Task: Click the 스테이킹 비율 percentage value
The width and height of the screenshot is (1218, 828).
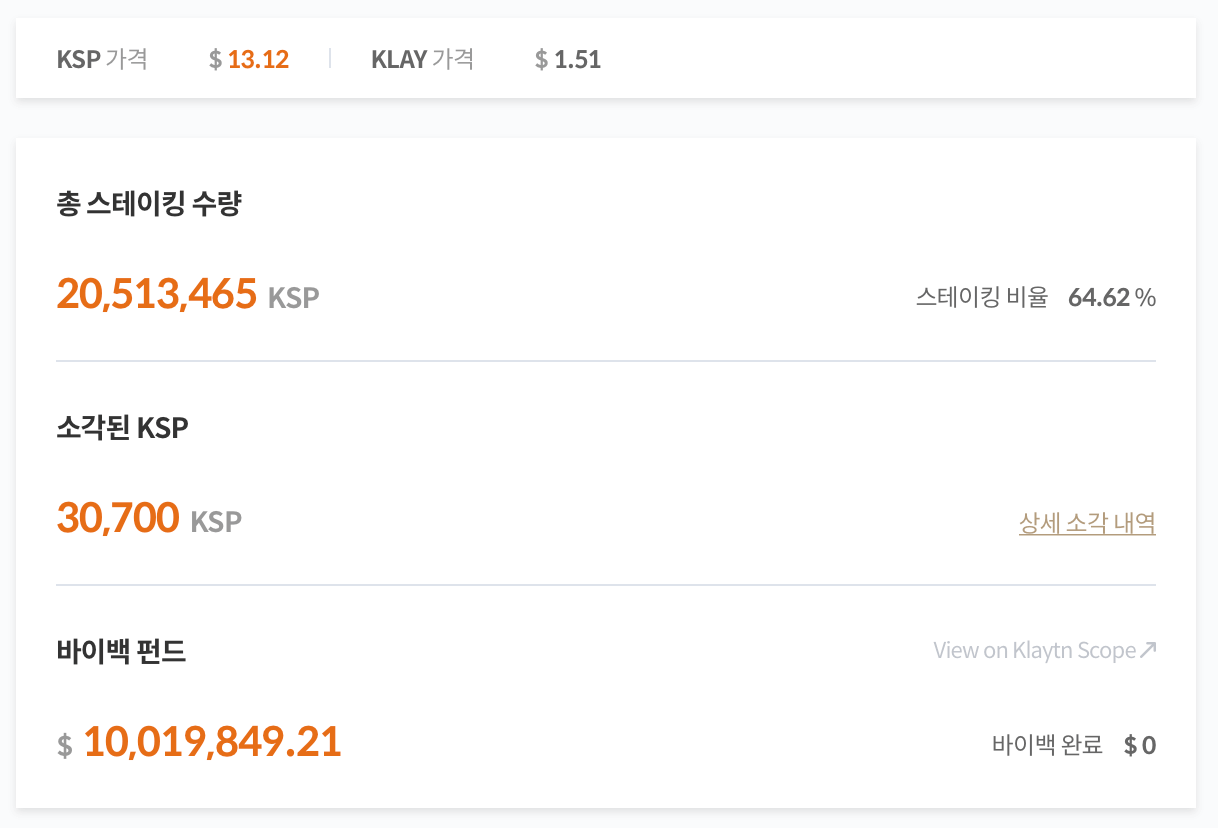Action: tap(1111, 296)
